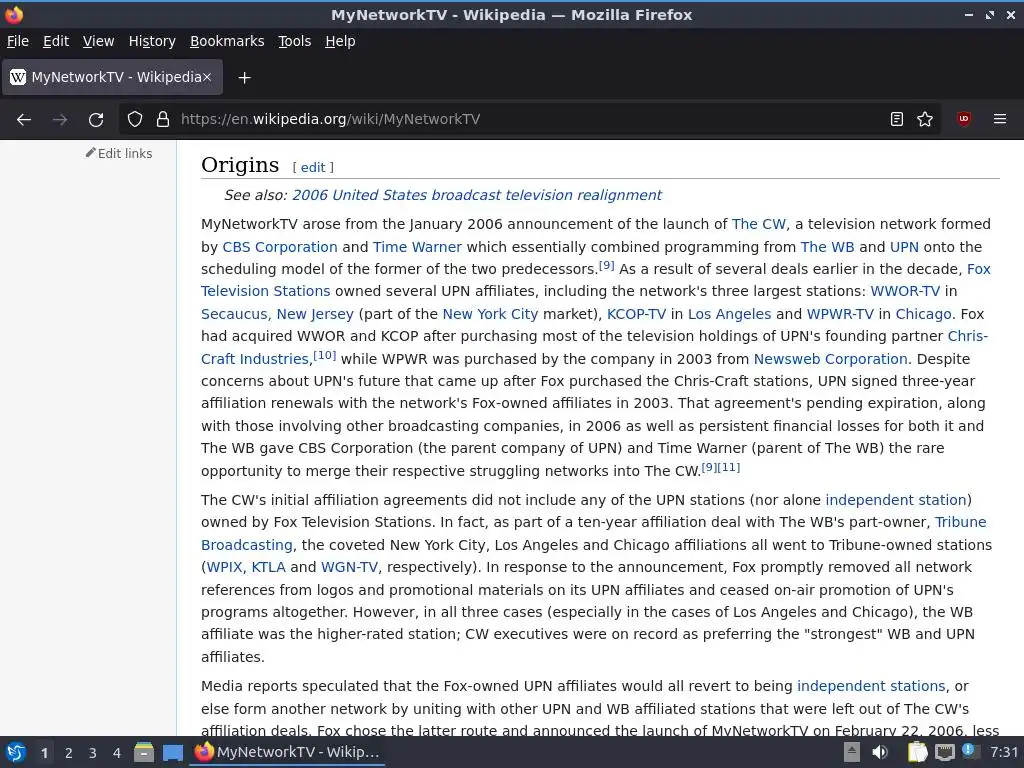The height and width of the screenshot is (768, 1024).
Task: Bookmark this page with the star
Action: click(925, 120)
